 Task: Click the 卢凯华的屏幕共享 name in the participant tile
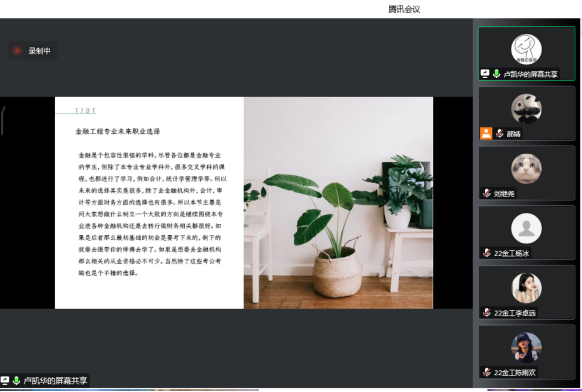click(530, 74)
